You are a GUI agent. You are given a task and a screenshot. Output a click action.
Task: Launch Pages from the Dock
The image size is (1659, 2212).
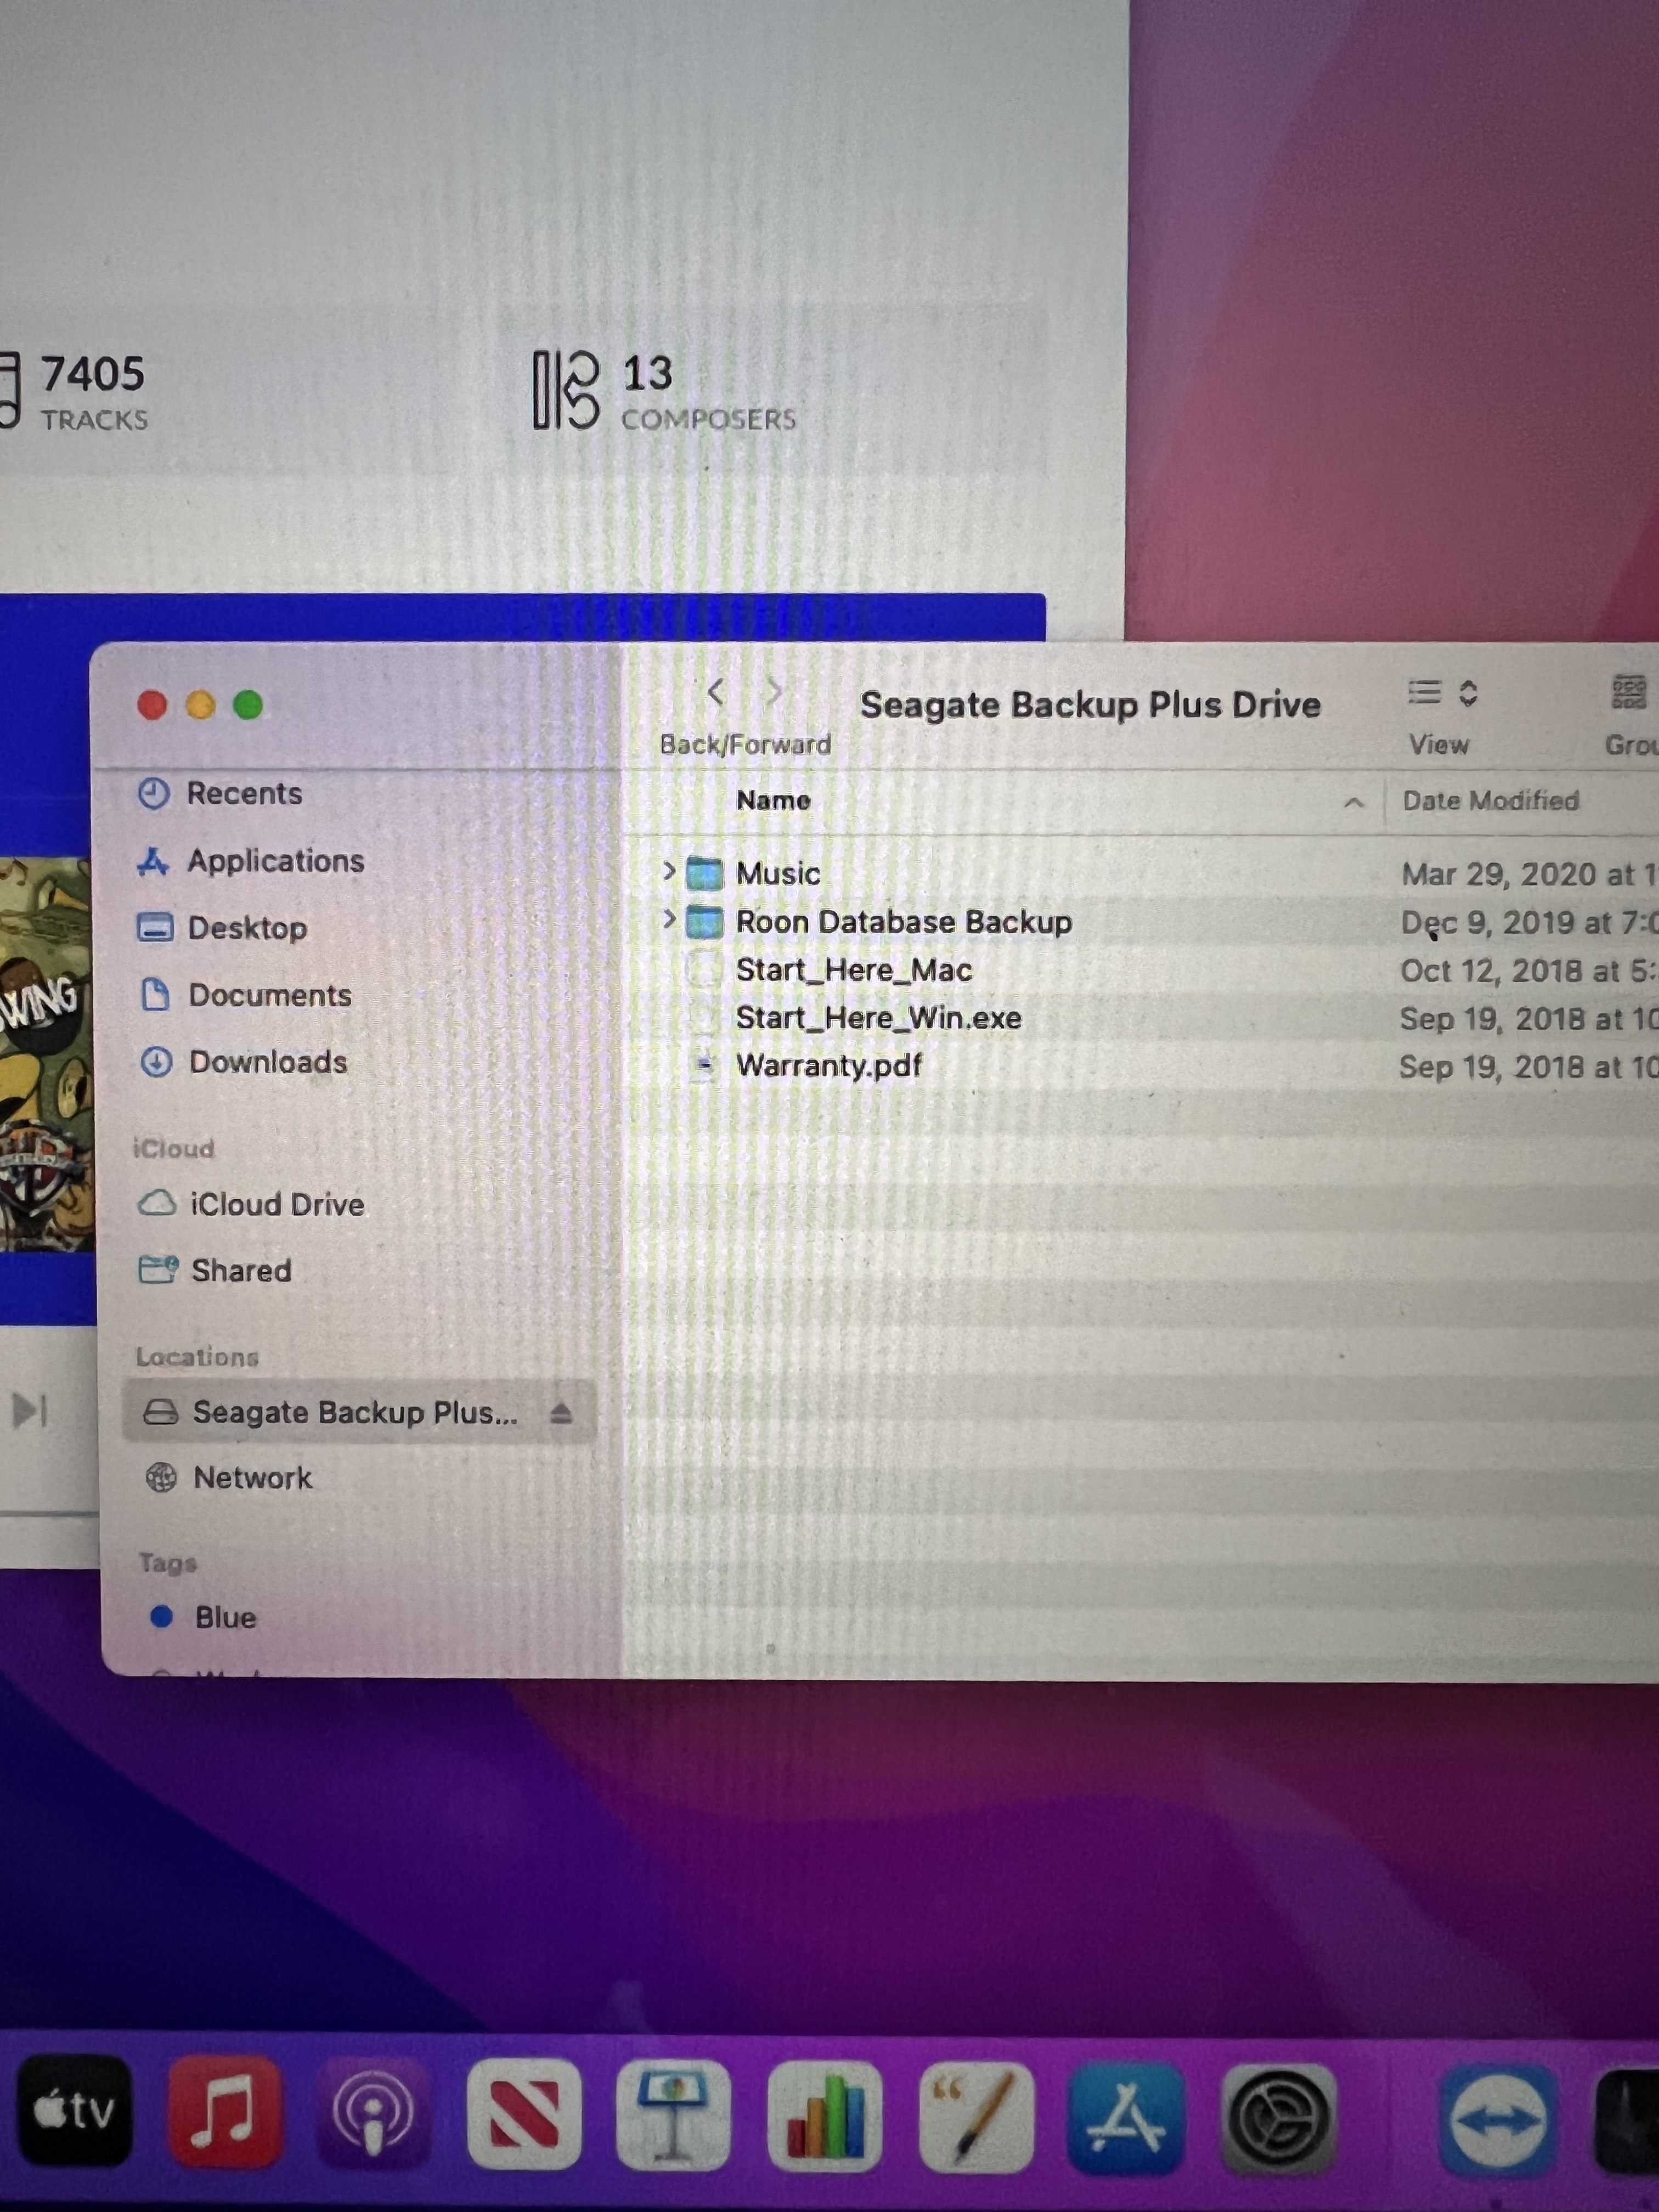[976, 2118]
